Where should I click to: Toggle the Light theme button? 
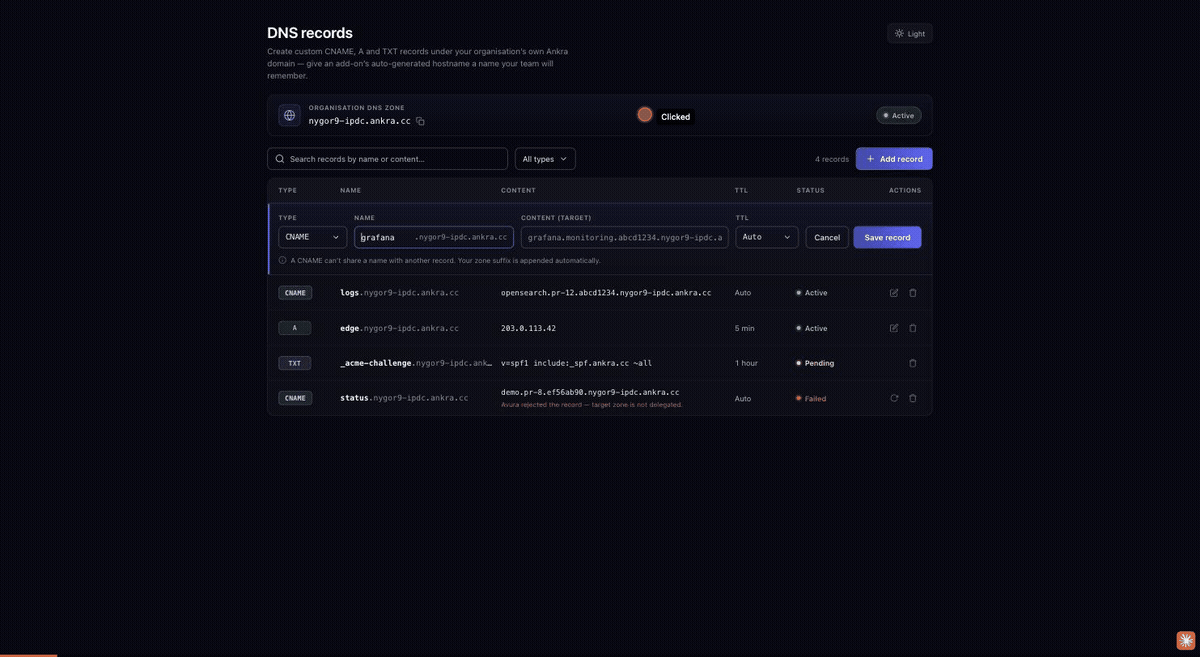pyautogui.click(x=910, y=33)
